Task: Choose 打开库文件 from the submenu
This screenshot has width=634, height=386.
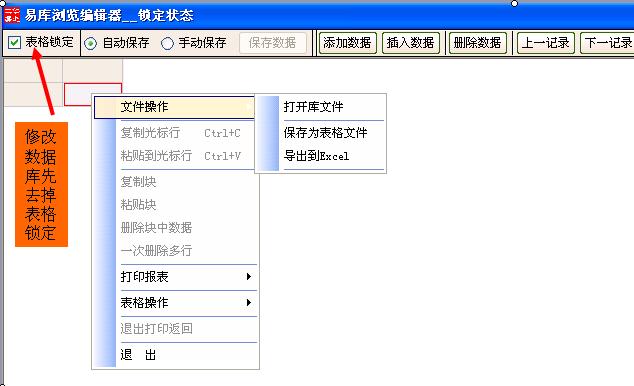Action: coord(313,107)
